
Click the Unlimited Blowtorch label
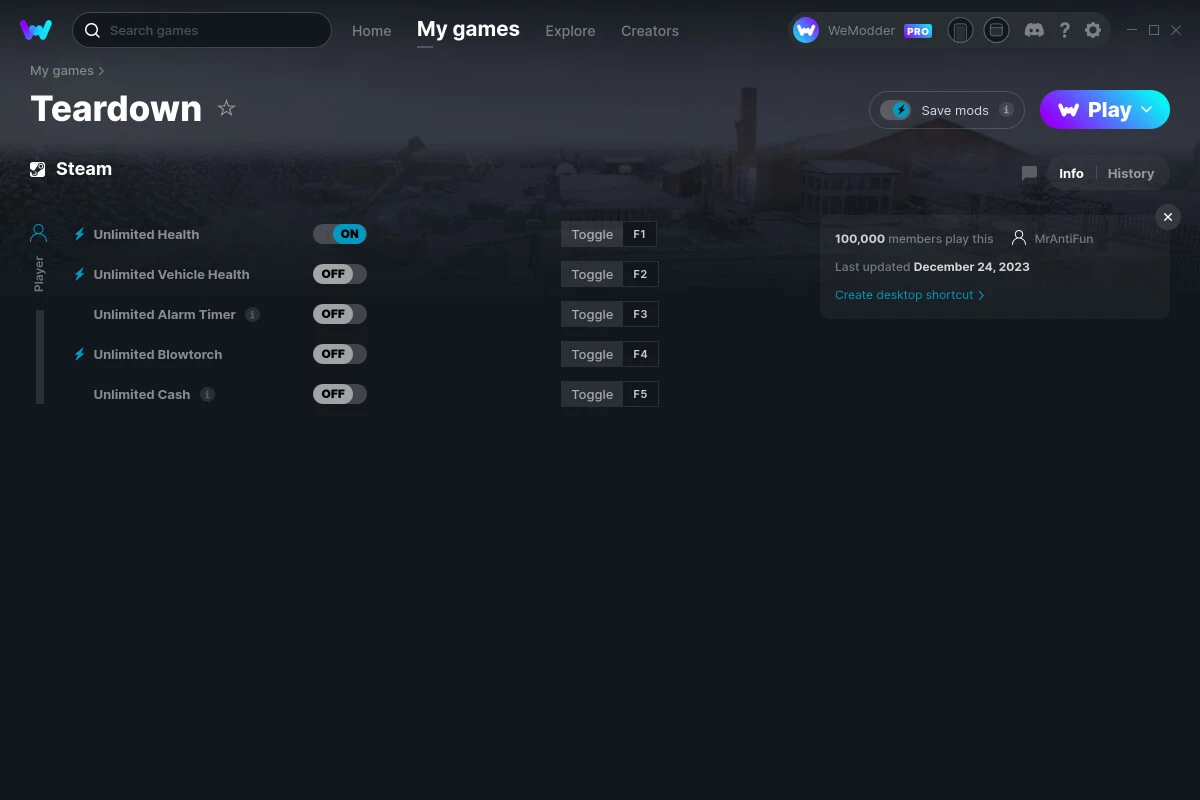point(158,354)
